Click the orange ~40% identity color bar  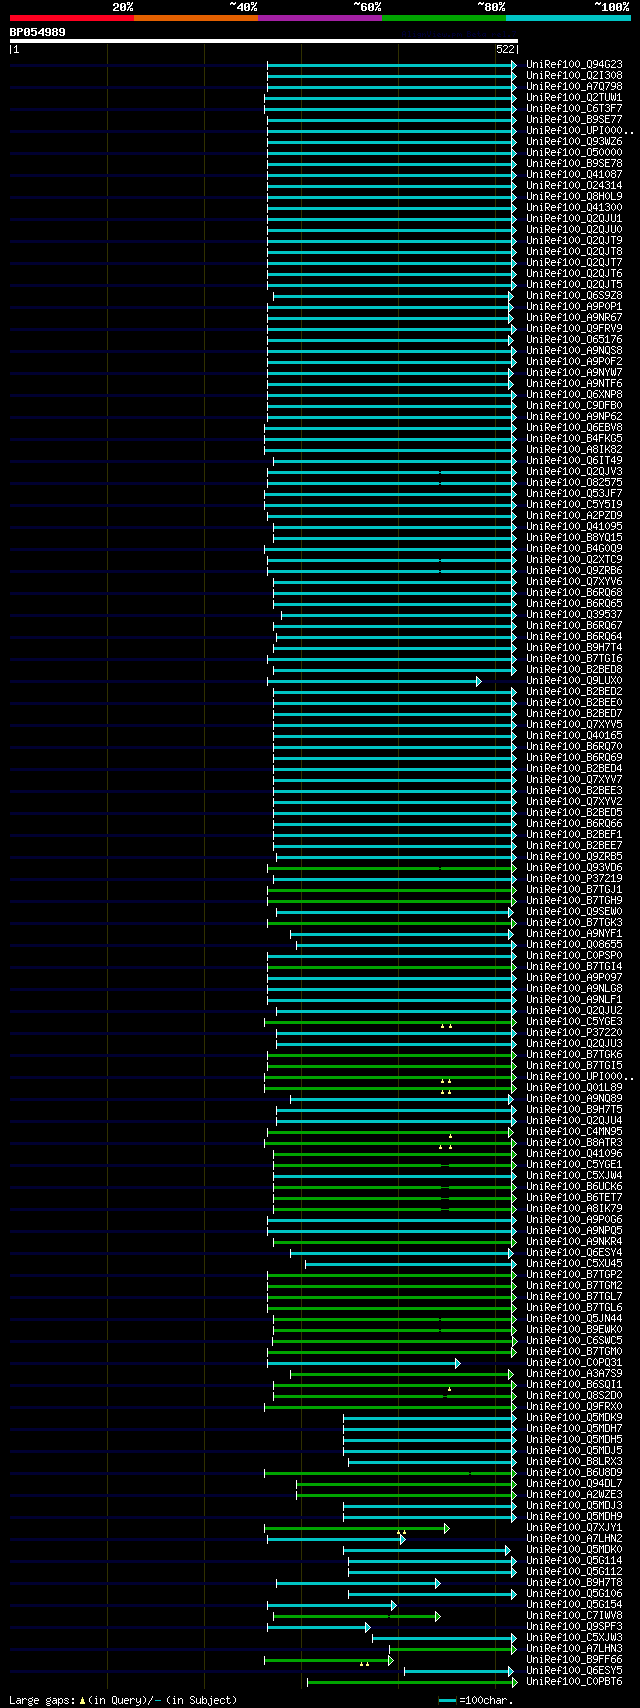tap(196, 17)
